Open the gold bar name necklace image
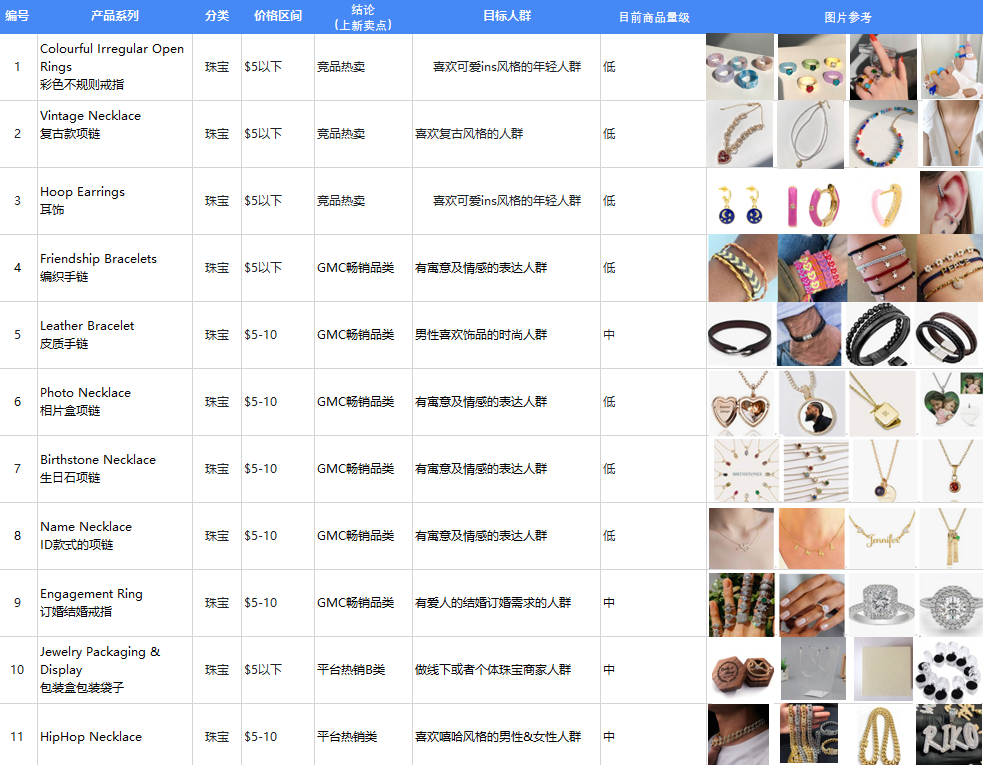Viewport: 983px width, 765px height. pyautogui.click(x=951, y=537)
